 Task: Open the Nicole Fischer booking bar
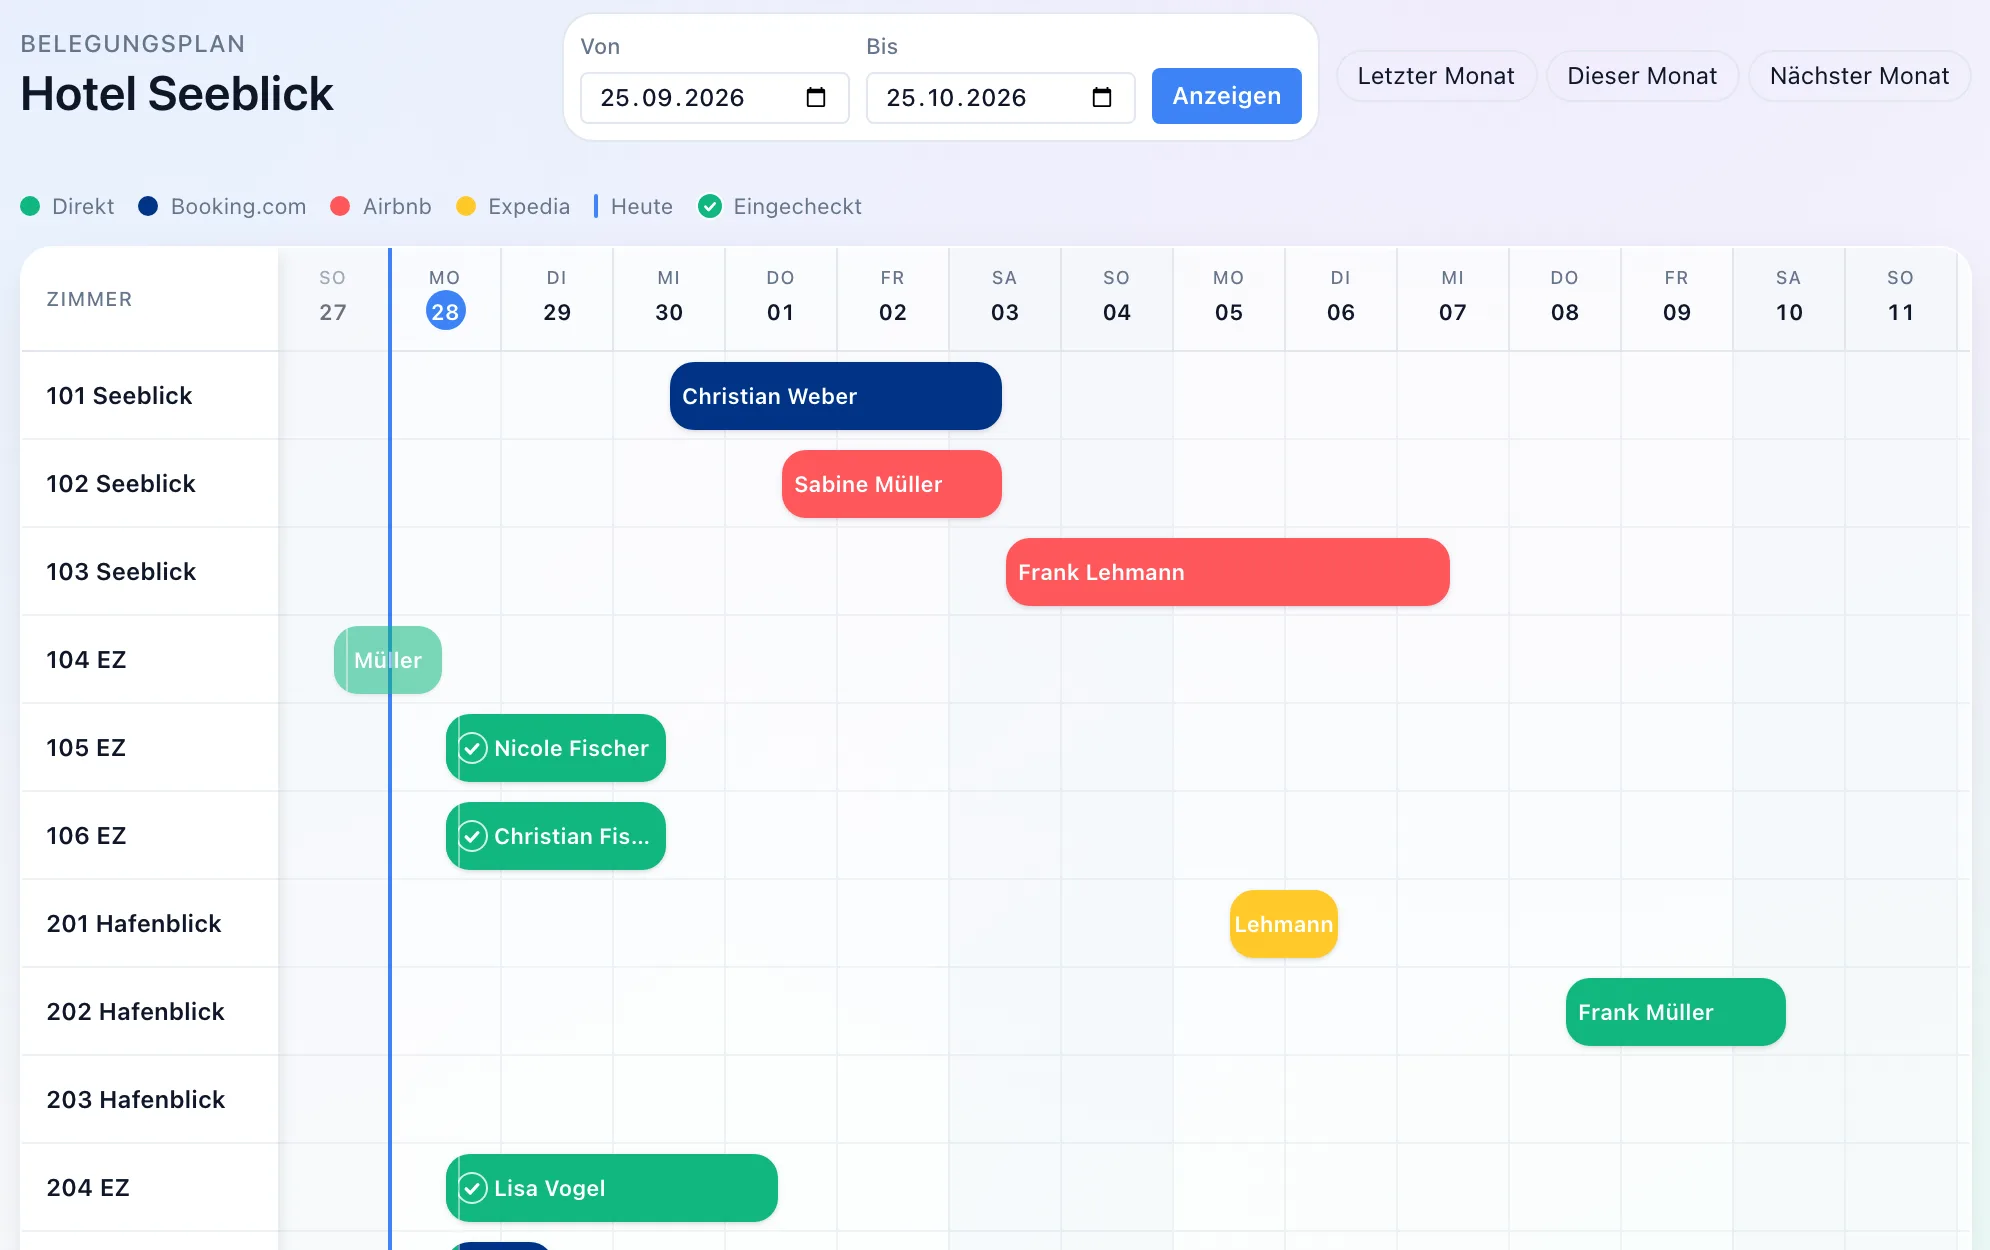(555, 748)
